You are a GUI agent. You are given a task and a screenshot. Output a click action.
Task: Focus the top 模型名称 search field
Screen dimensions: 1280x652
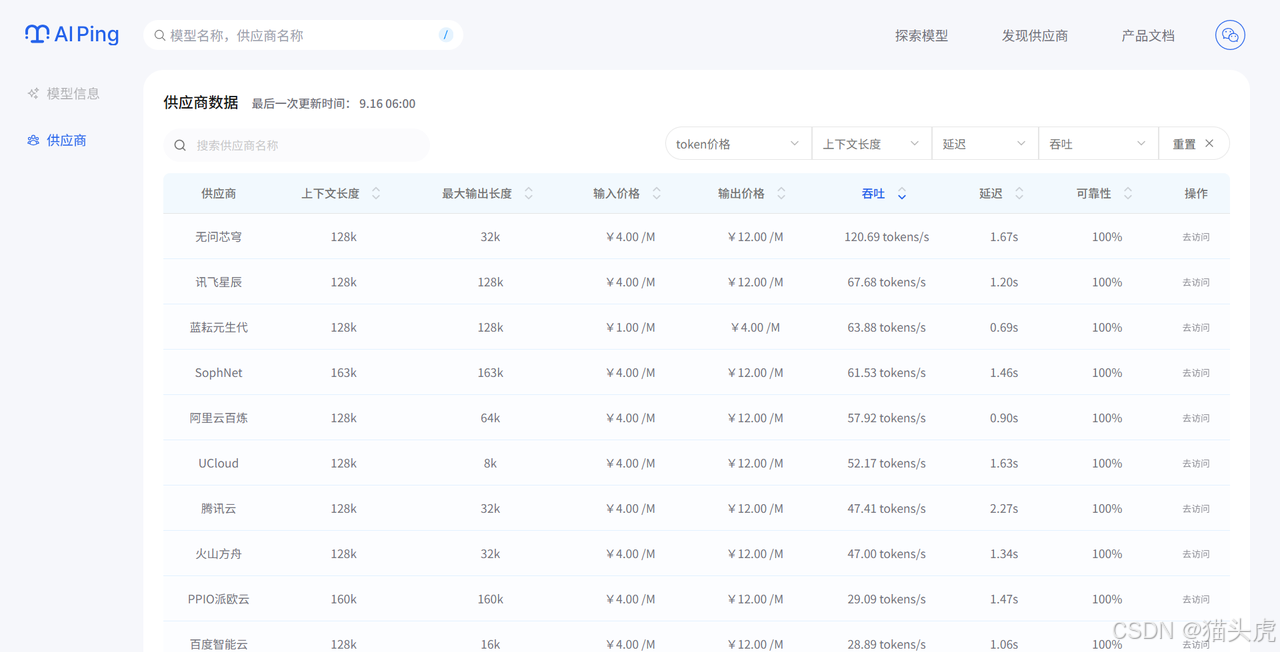point(303,35)
